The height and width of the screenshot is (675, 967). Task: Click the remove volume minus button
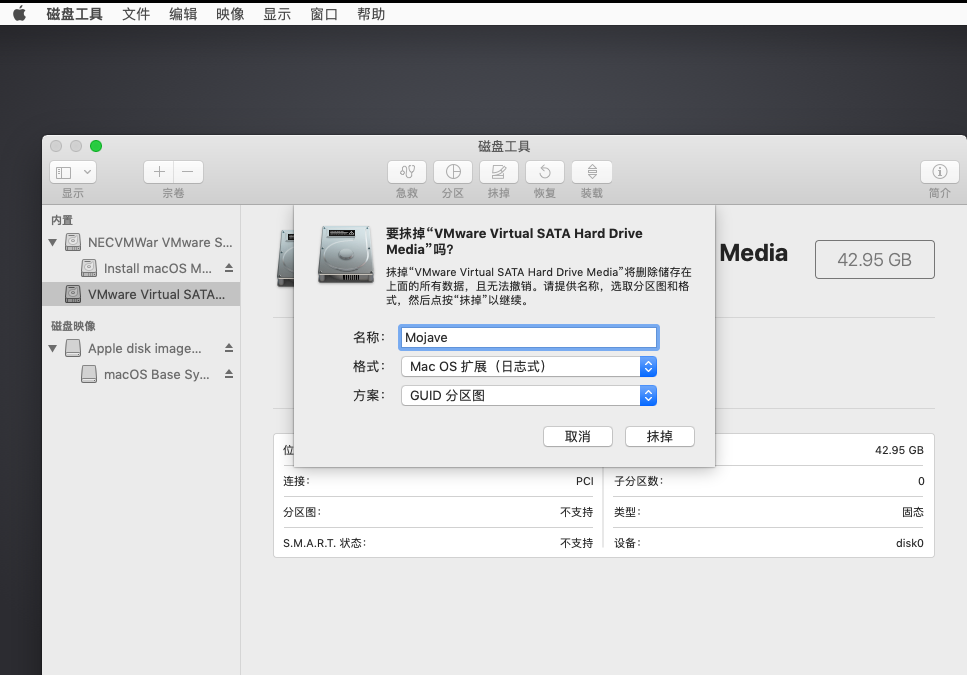point(188,172)
